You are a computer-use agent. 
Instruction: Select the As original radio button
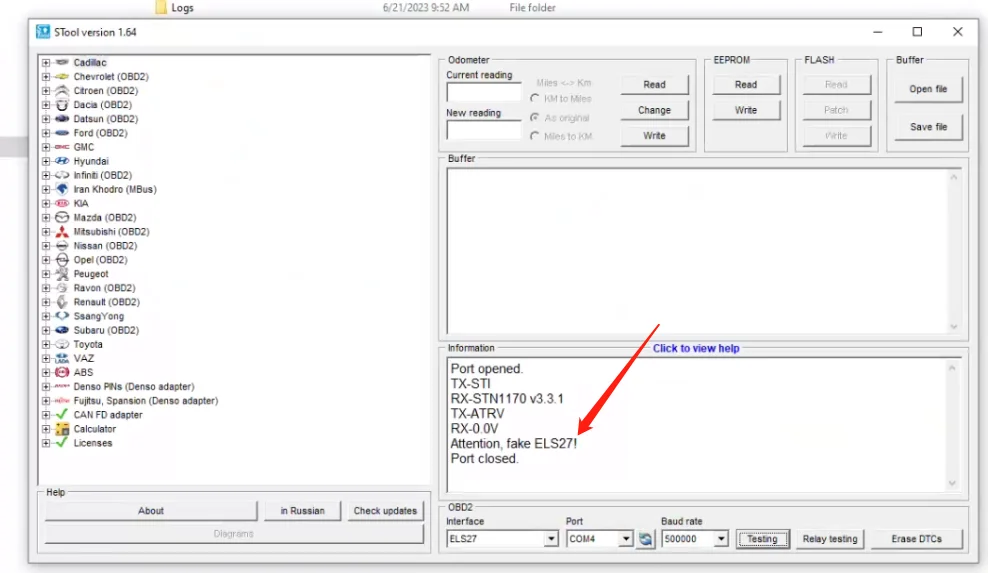tap(534, 117)
